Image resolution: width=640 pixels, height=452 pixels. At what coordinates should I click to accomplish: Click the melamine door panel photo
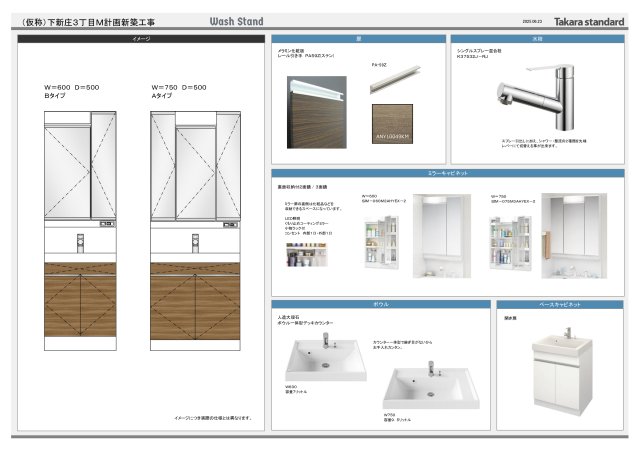click(316, 112)
